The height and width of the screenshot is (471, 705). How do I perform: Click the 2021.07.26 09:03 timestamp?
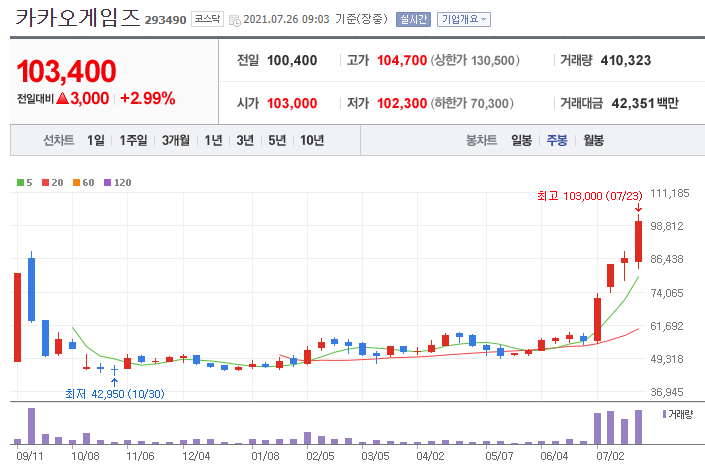[286, 19]
